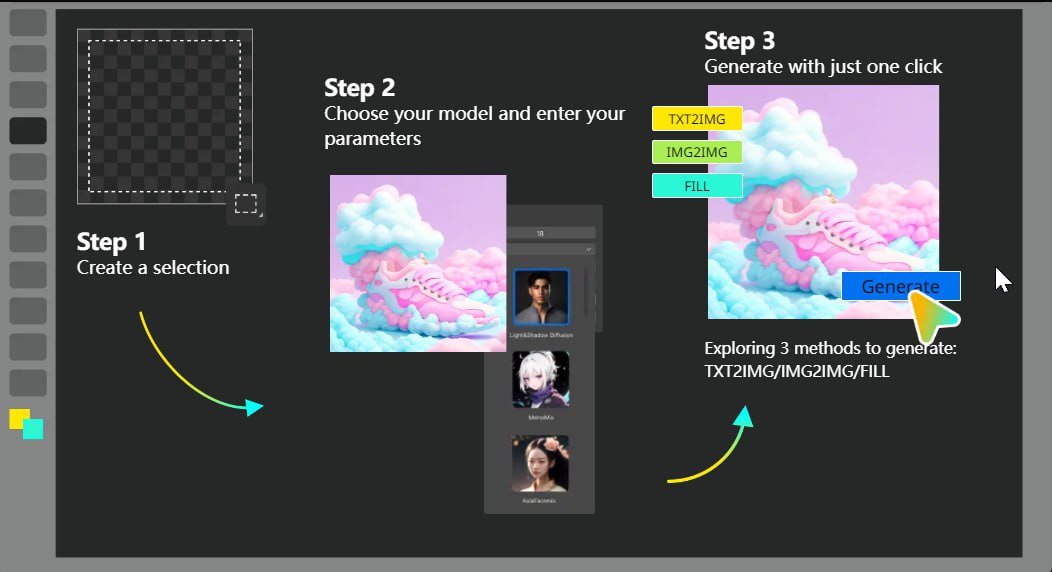
Task: Select the MeinaMix anime model thumbnail
Action: pyautogui.click(x=540, y=379)
